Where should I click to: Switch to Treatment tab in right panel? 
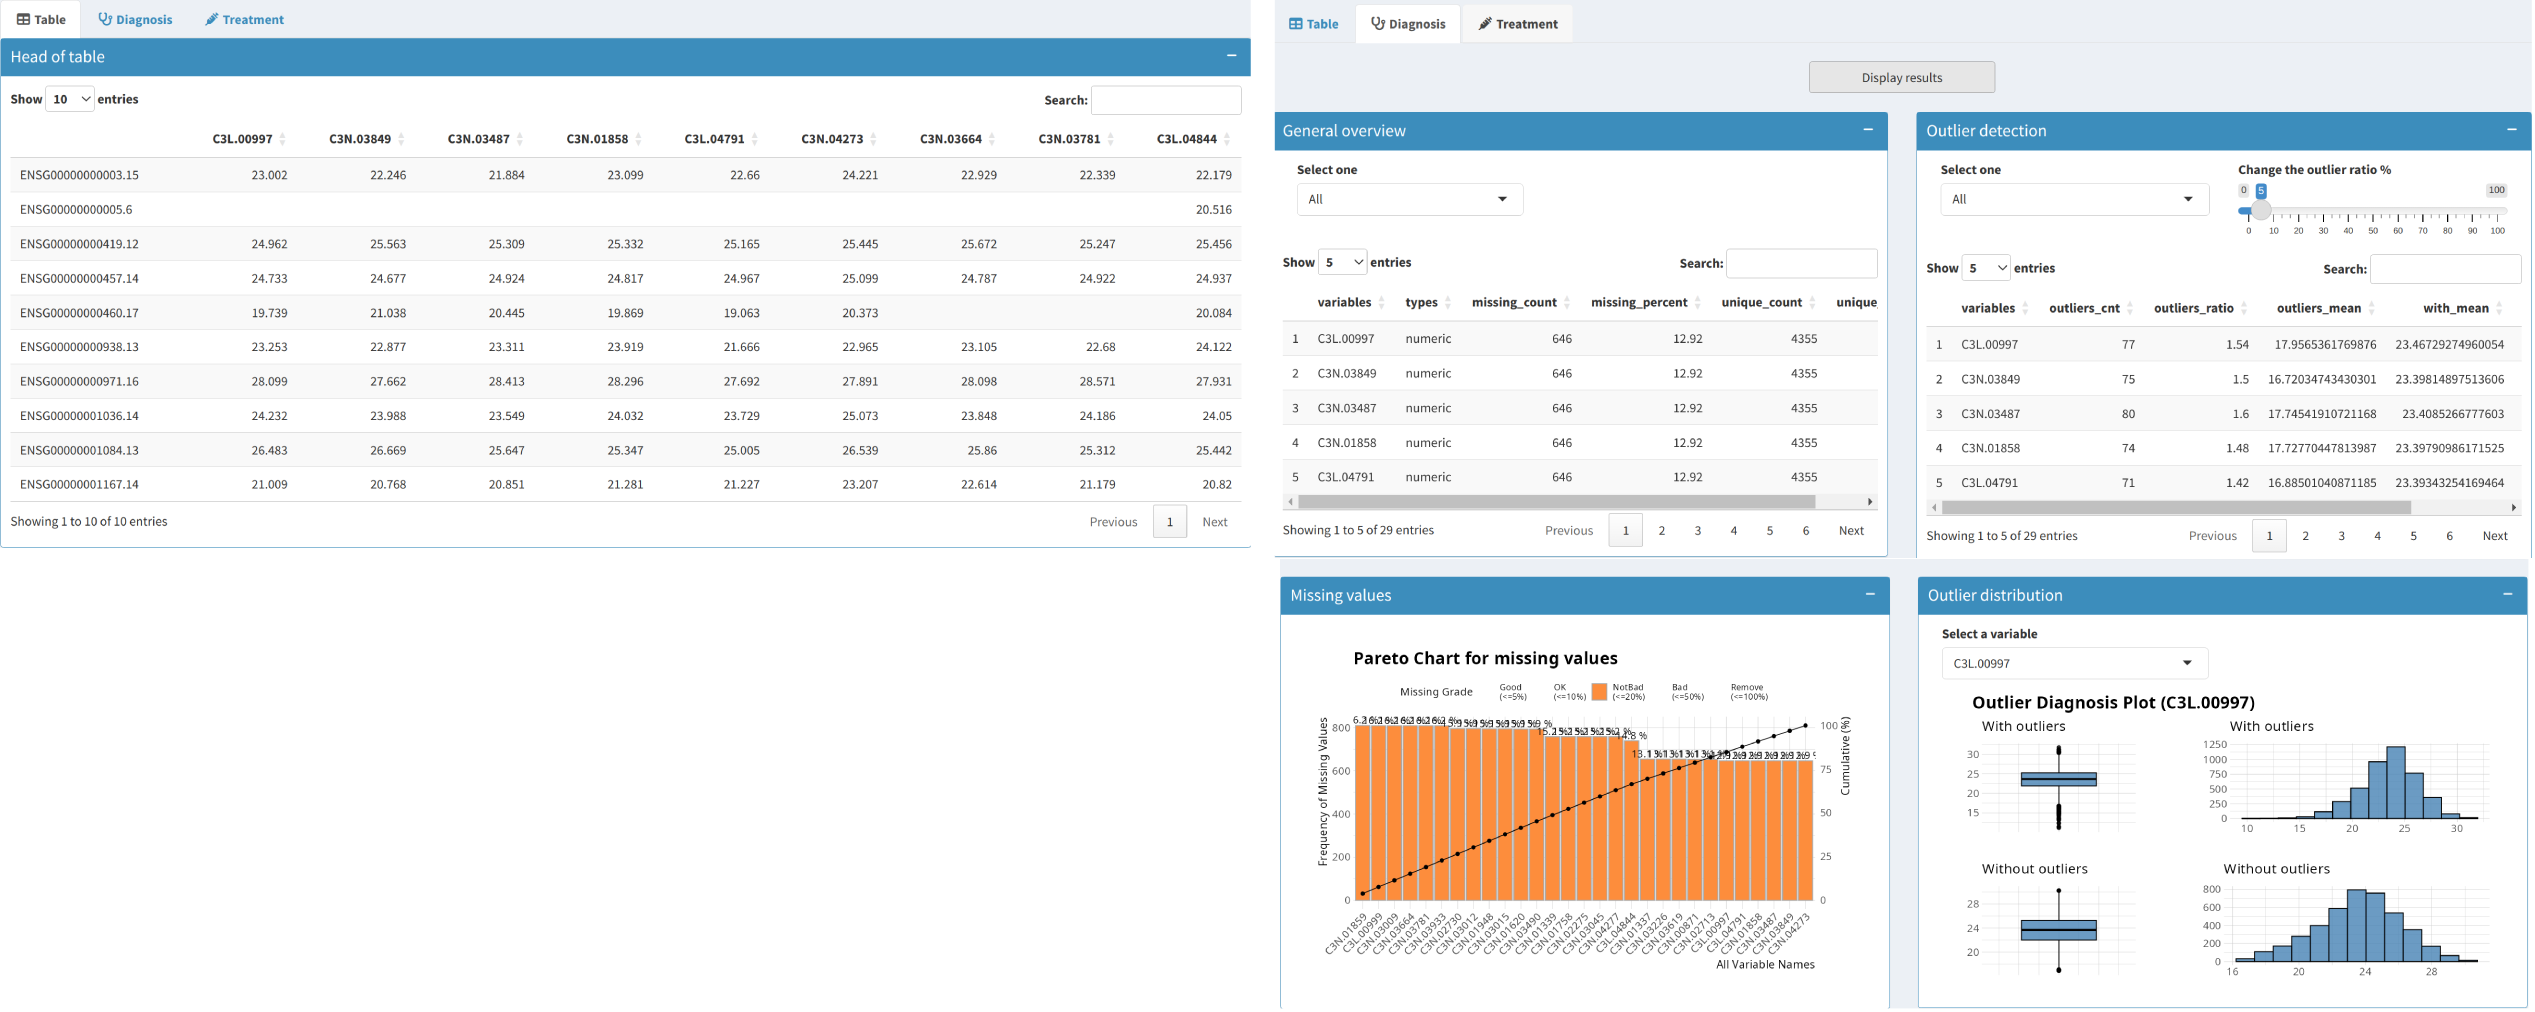pos(1518,24)
